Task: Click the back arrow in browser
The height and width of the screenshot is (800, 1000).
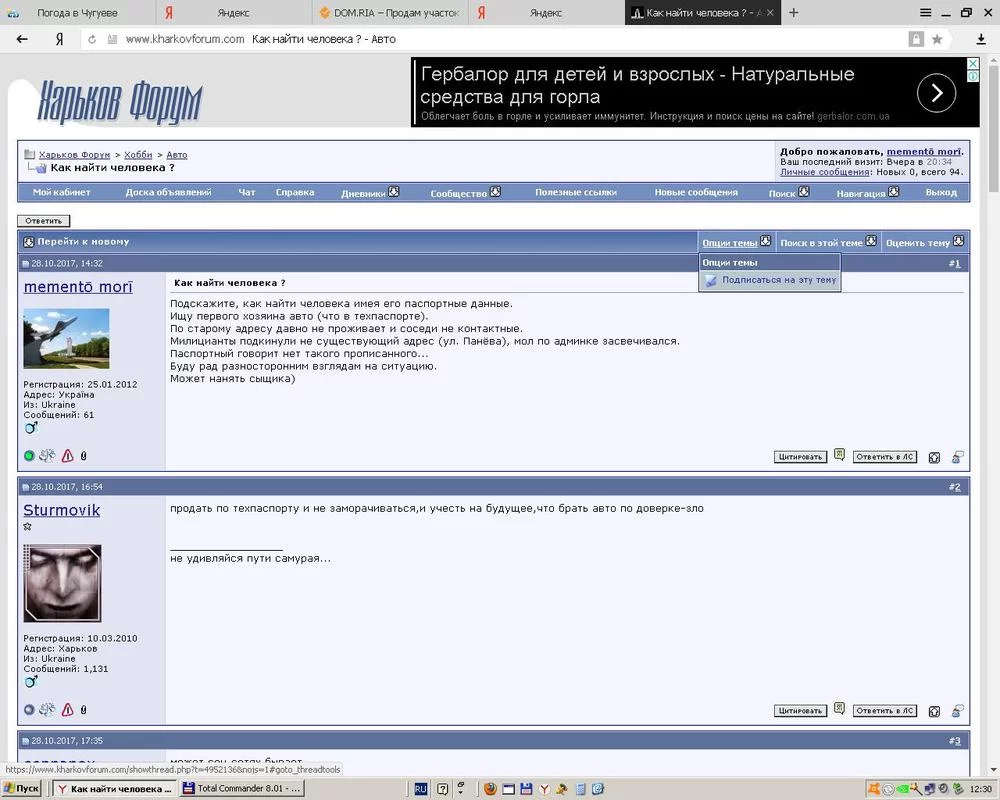Action: [x=22, y=39]
